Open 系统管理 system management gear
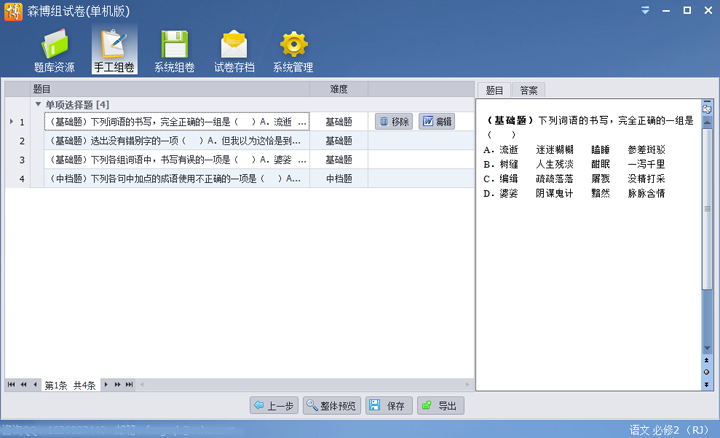The image size is (720, 438). pos(292,51)
